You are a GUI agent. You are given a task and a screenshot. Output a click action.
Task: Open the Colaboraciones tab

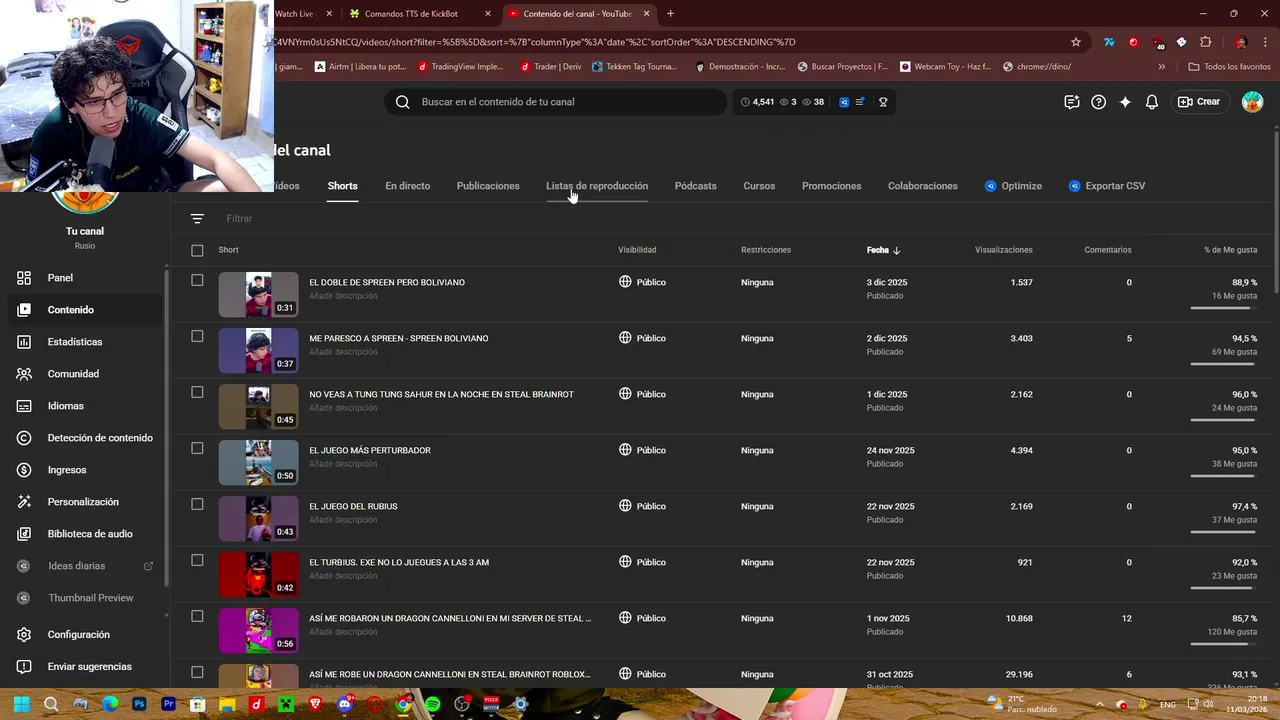922,186
